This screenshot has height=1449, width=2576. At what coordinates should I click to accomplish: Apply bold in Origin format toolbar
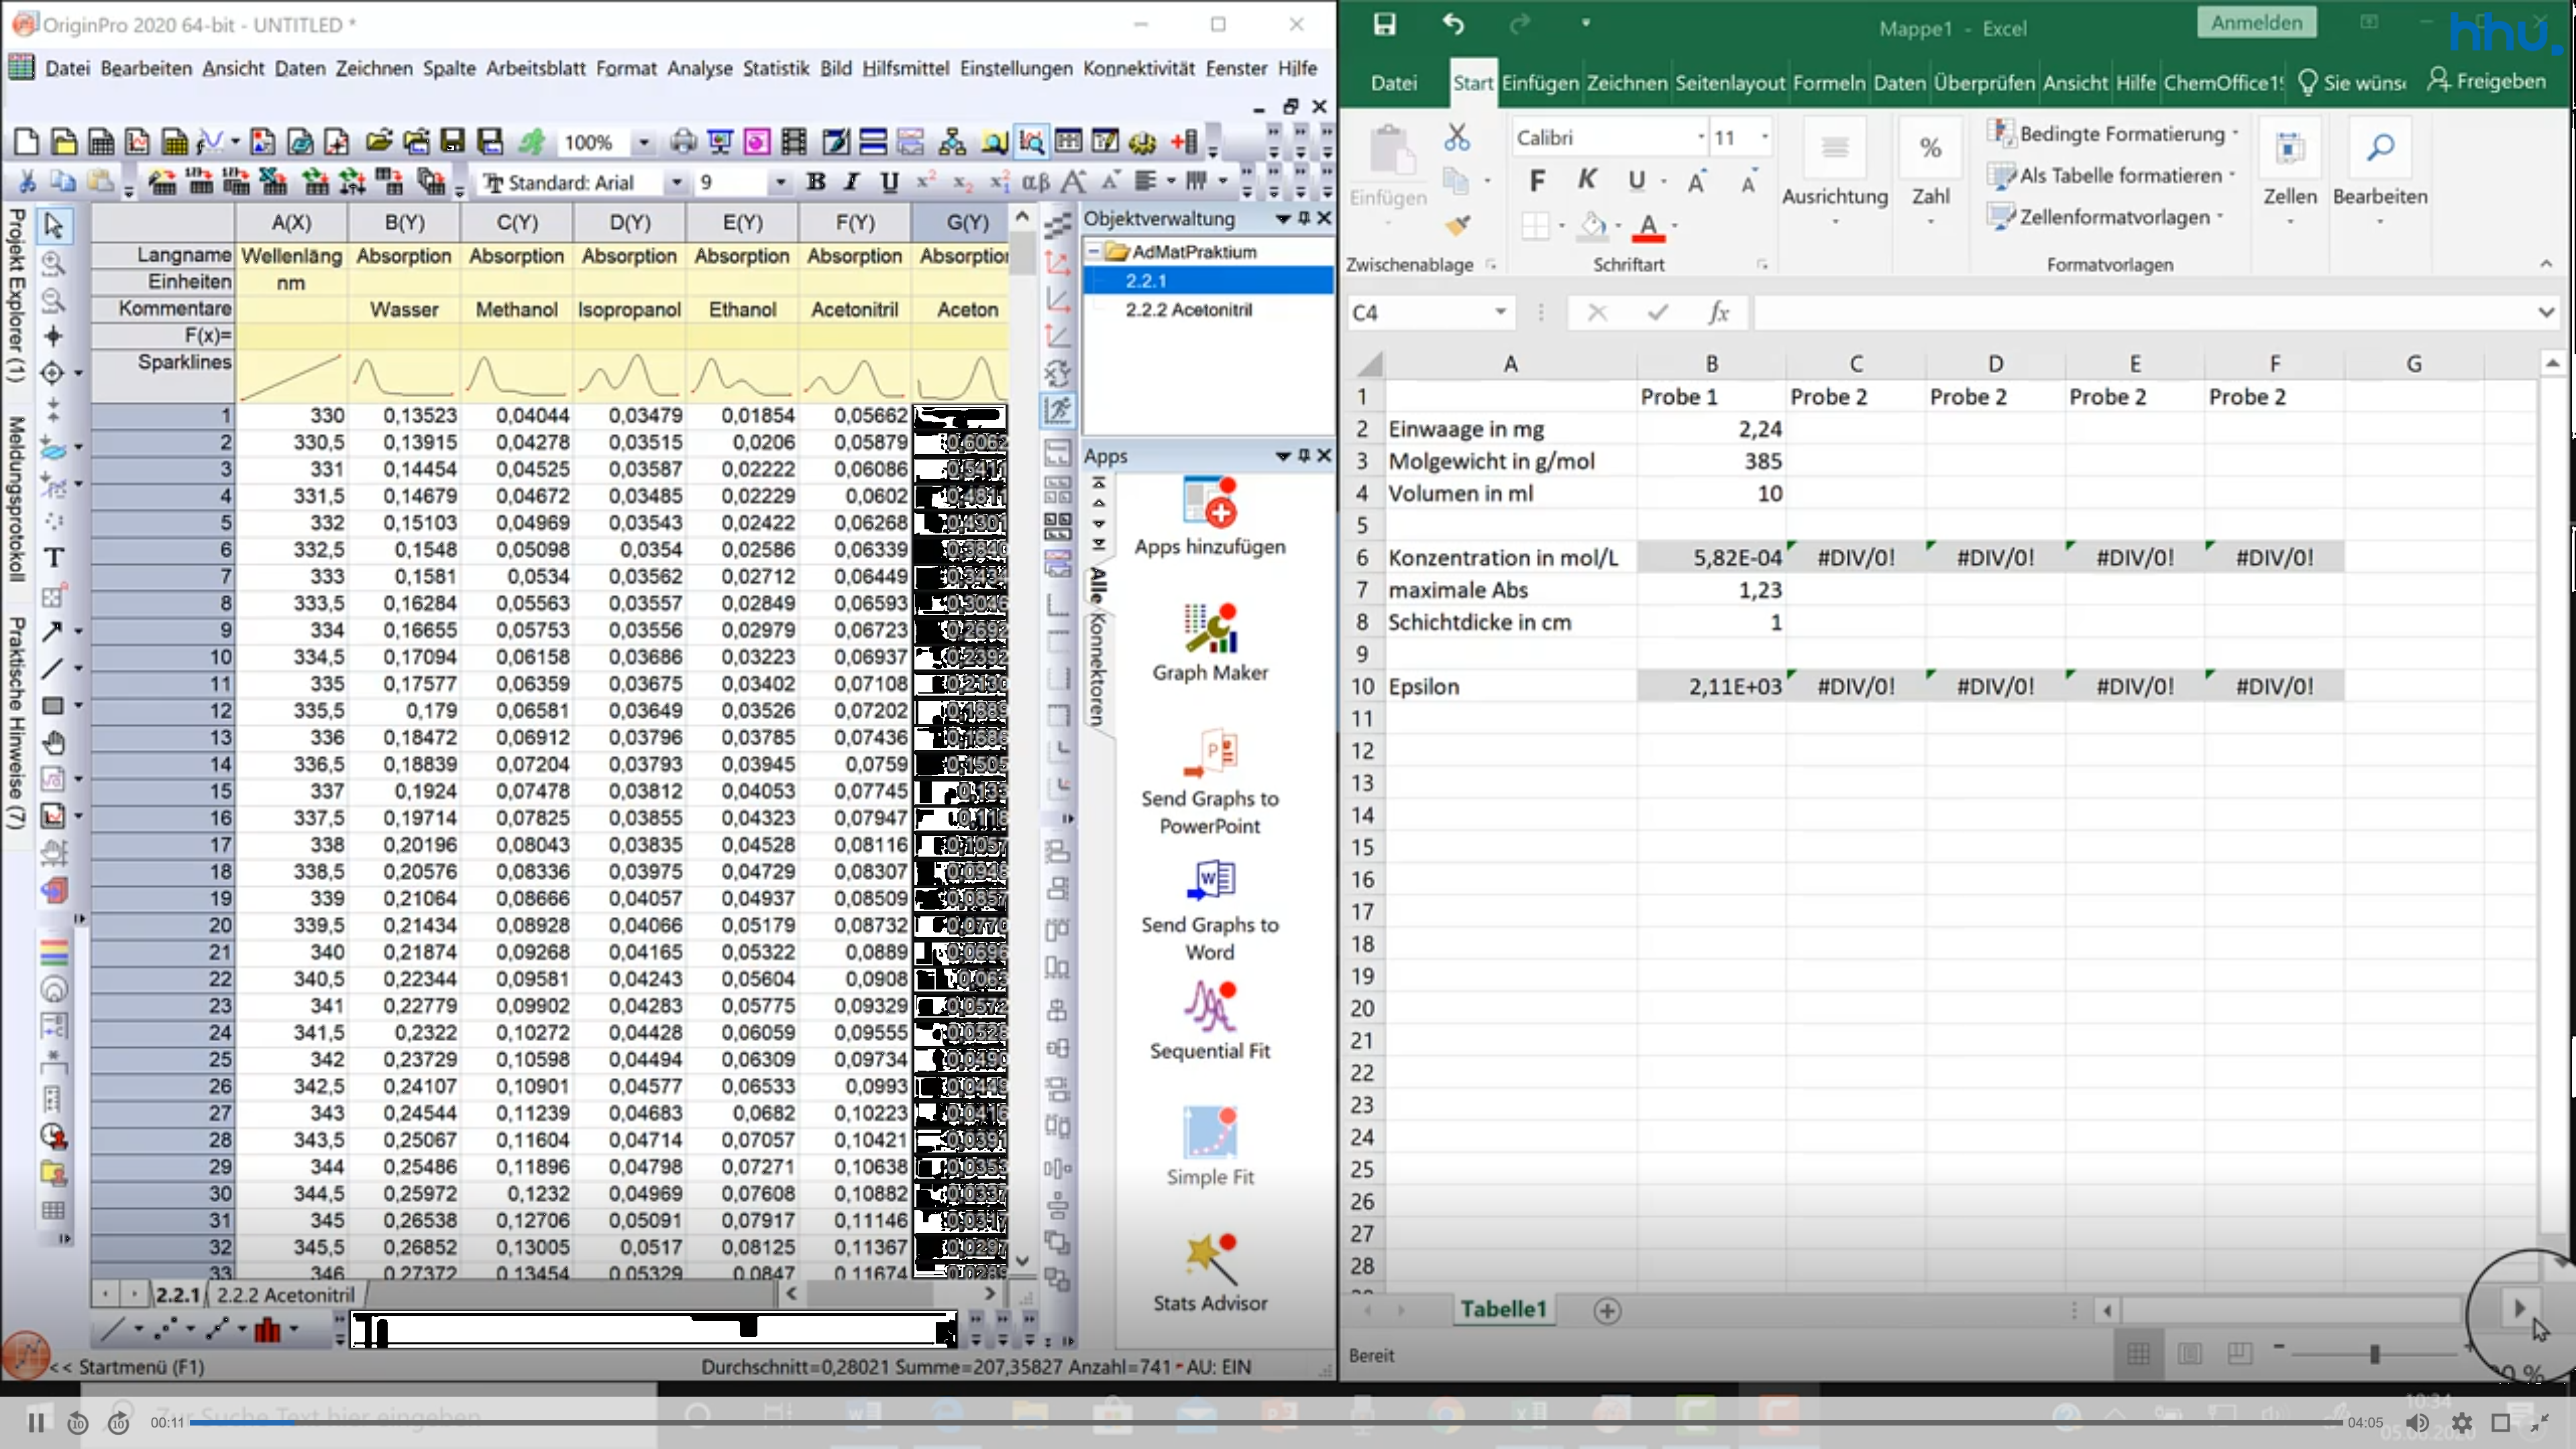pos(816,182)
